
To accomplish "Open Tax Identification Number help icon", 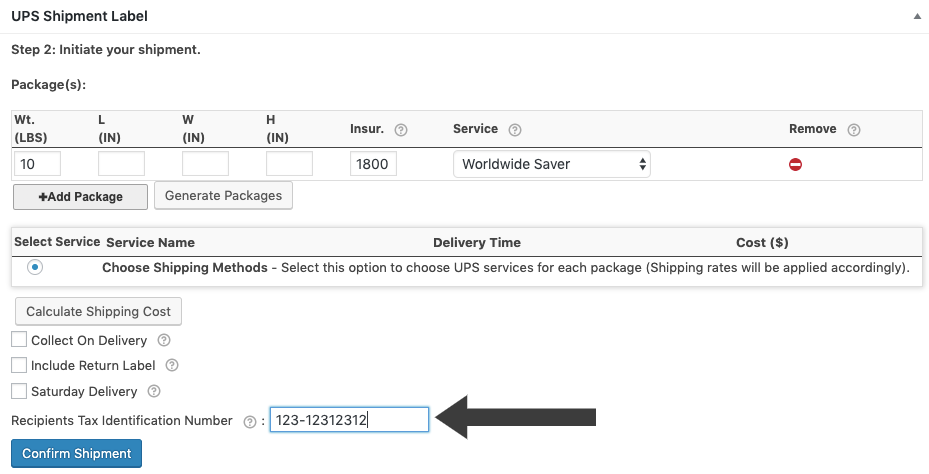I will (x=250, y=421).
